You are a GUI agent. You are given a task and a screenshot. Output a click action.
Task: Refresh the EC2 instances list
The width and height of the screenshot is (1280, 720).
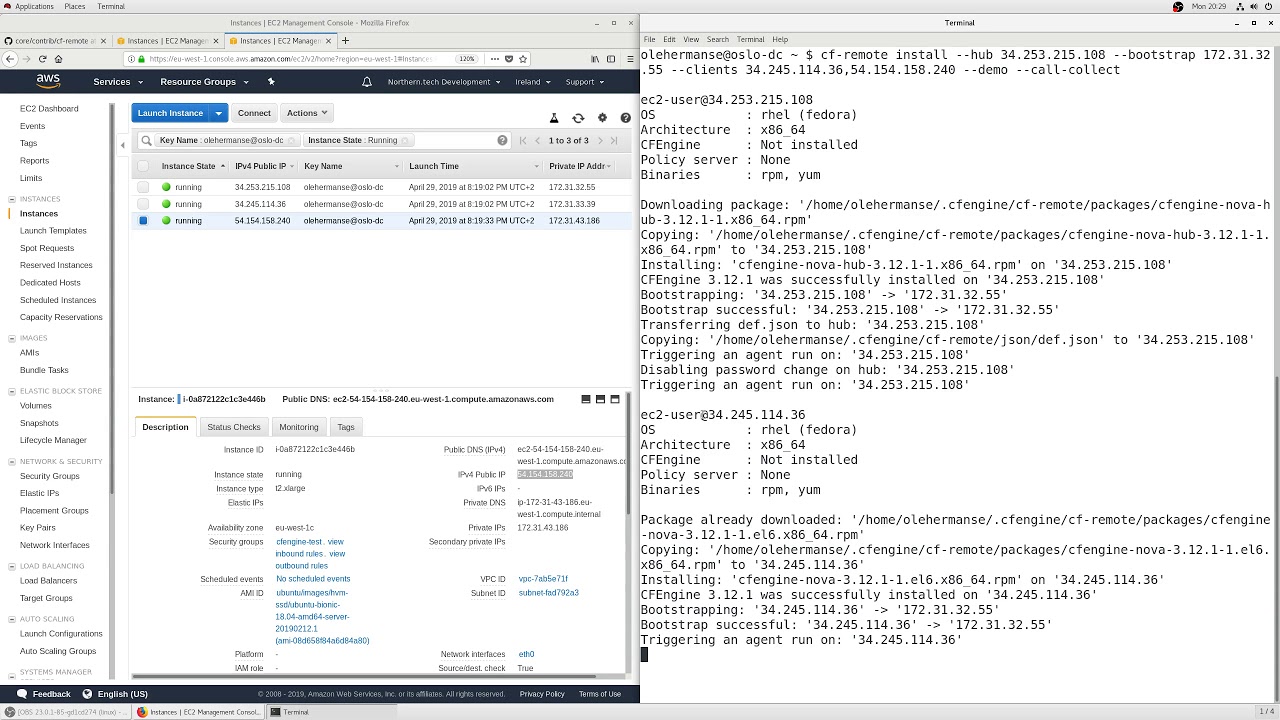(578, 118)
